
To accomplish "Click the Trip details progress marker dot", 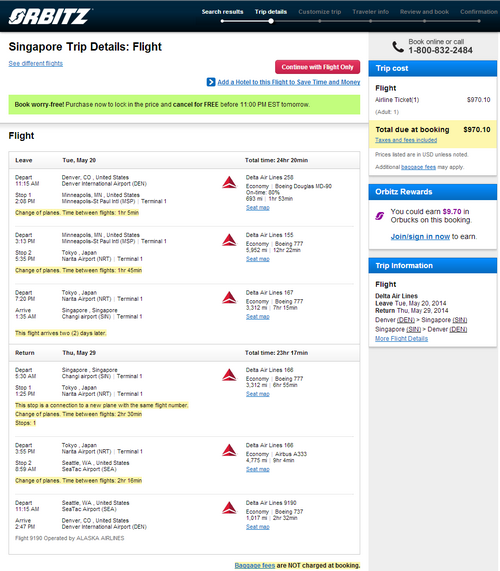I will [x=271, y=21].
